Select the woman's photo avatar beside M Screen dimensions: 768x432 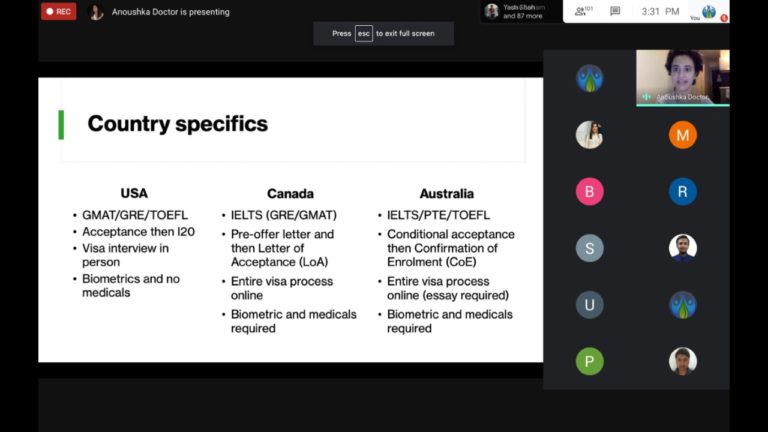coord(589,135)
